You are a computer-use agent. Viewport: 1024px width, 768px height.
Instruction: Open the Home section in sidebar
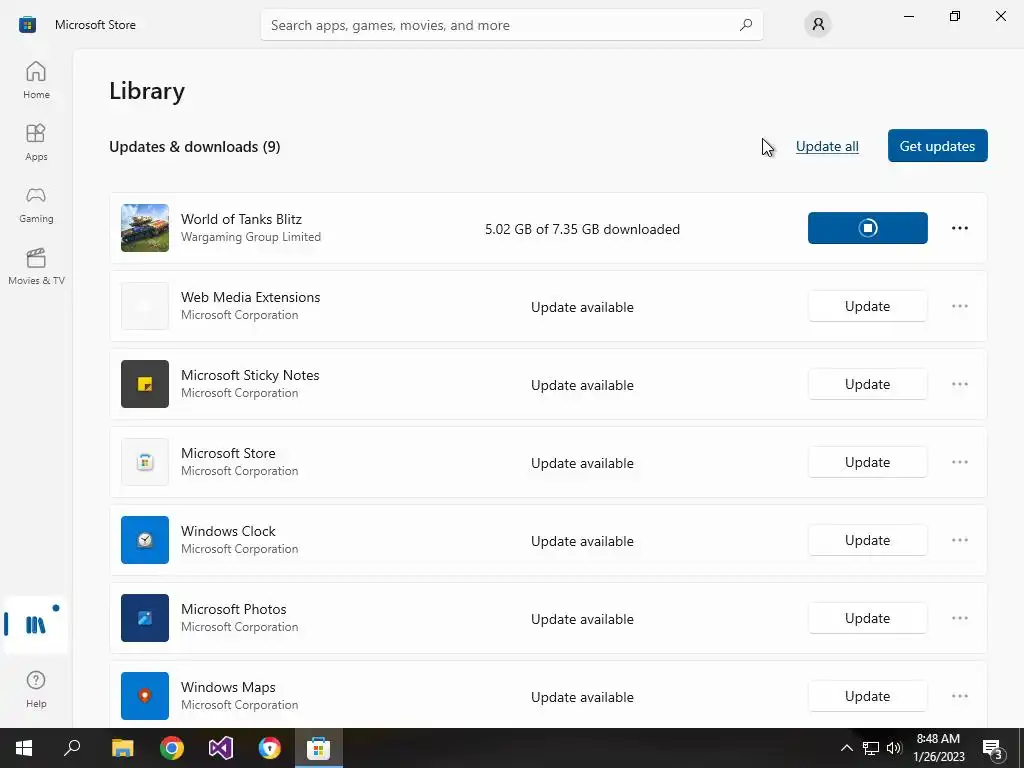36,80
